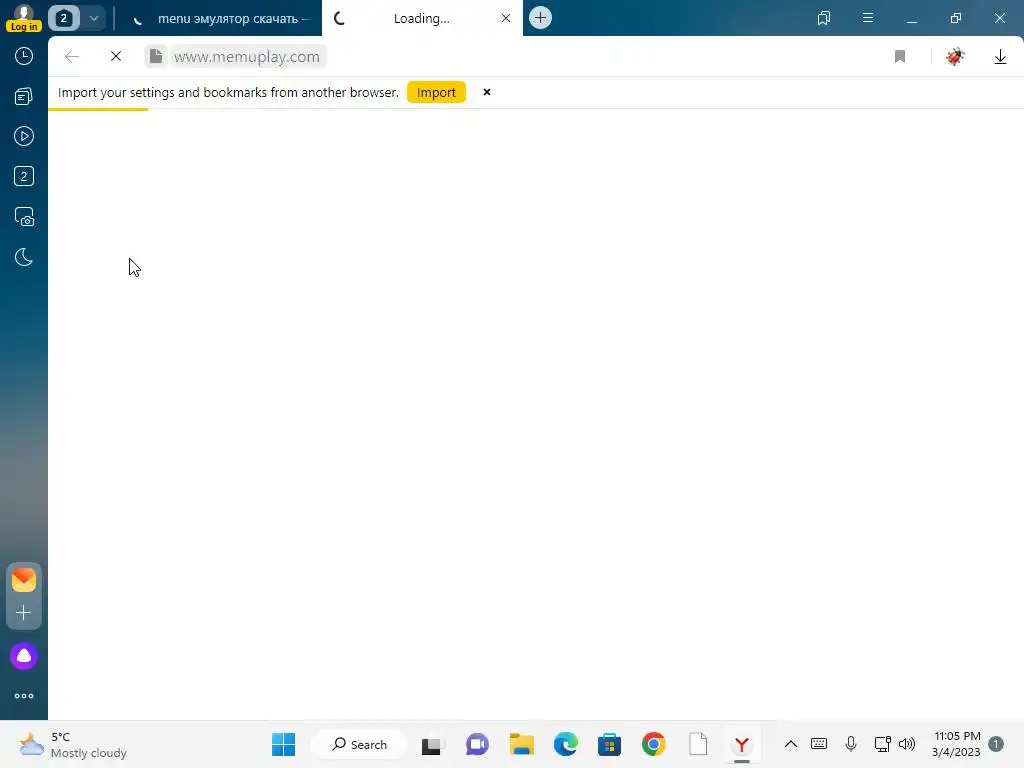This screenshot has height=768, width=1024.
Task: Open the Windows Start menu
Action: [283, 744]
